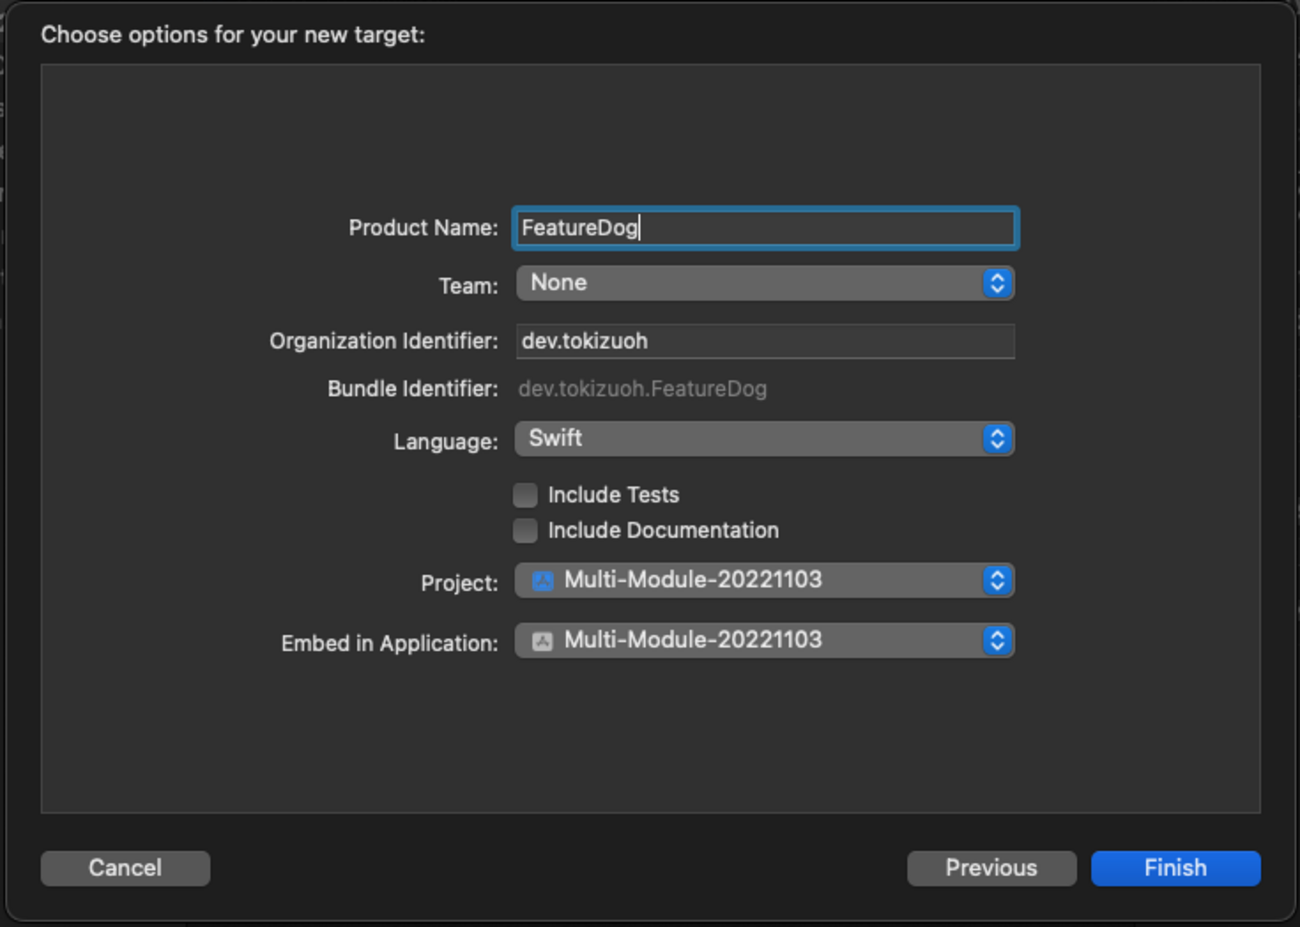
Task: Open the Team dropdown showing None
Action: 750,283
